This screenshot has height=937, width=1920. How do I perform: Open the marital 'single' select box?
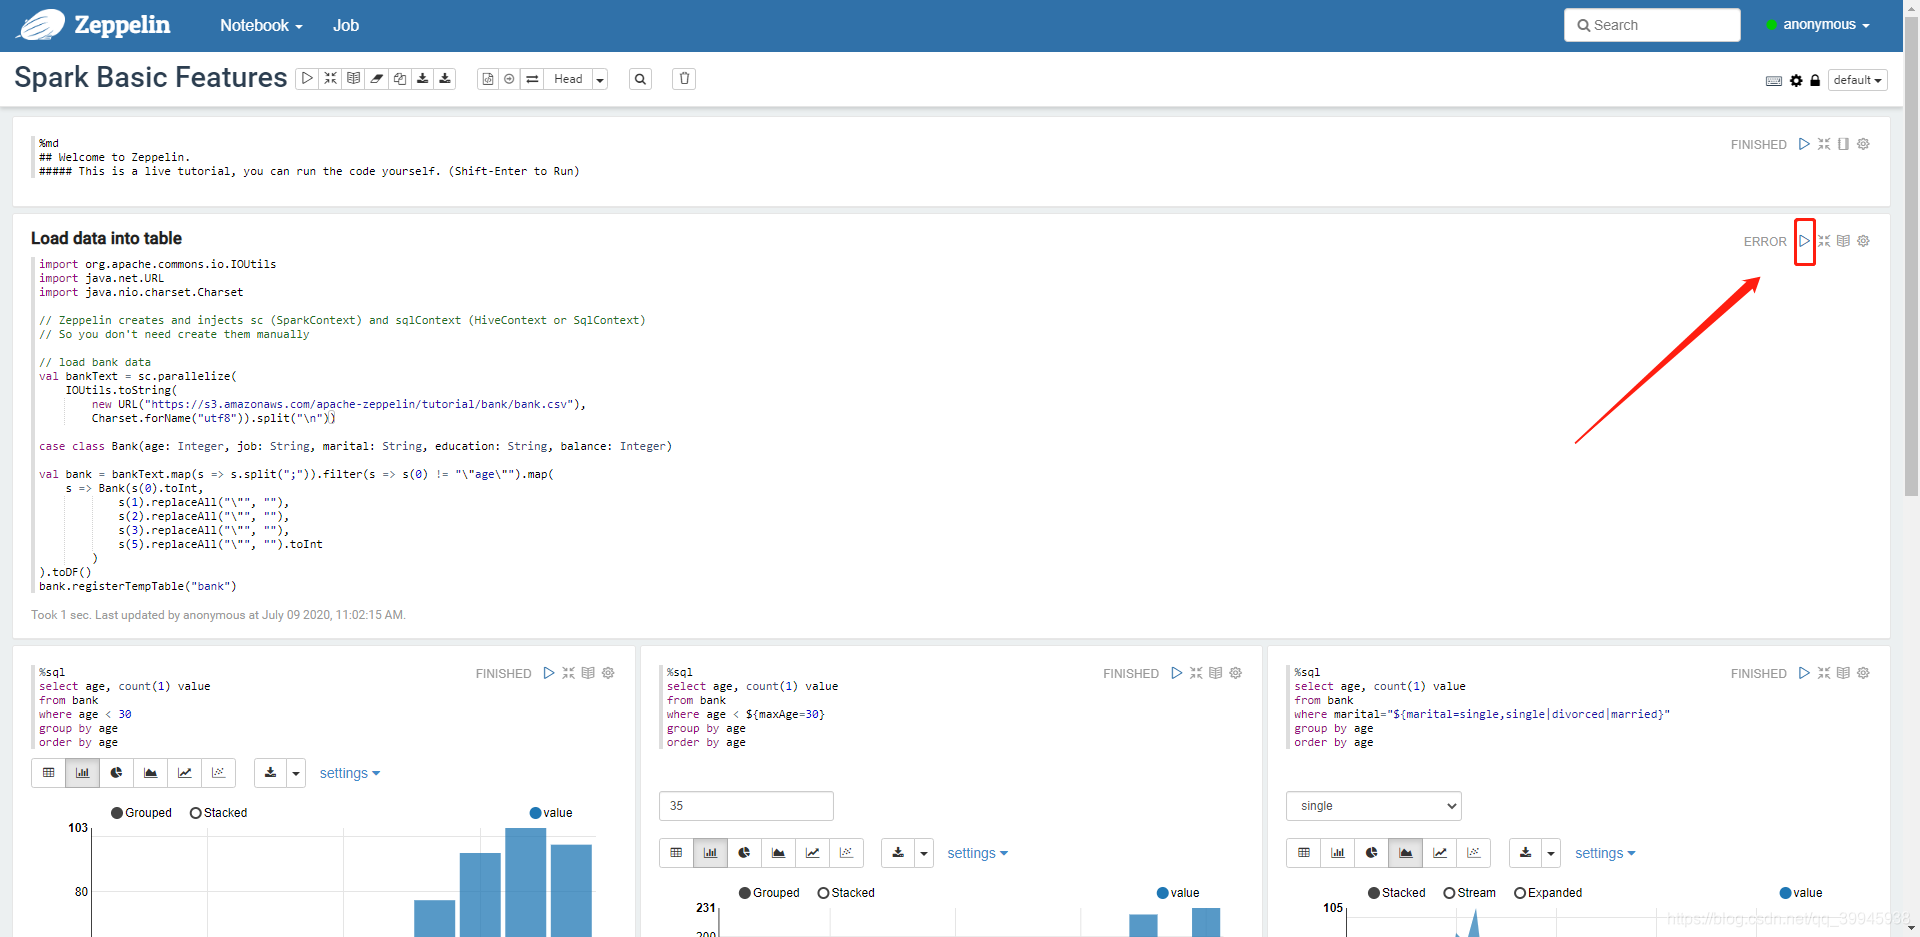tap(1373, 806)
